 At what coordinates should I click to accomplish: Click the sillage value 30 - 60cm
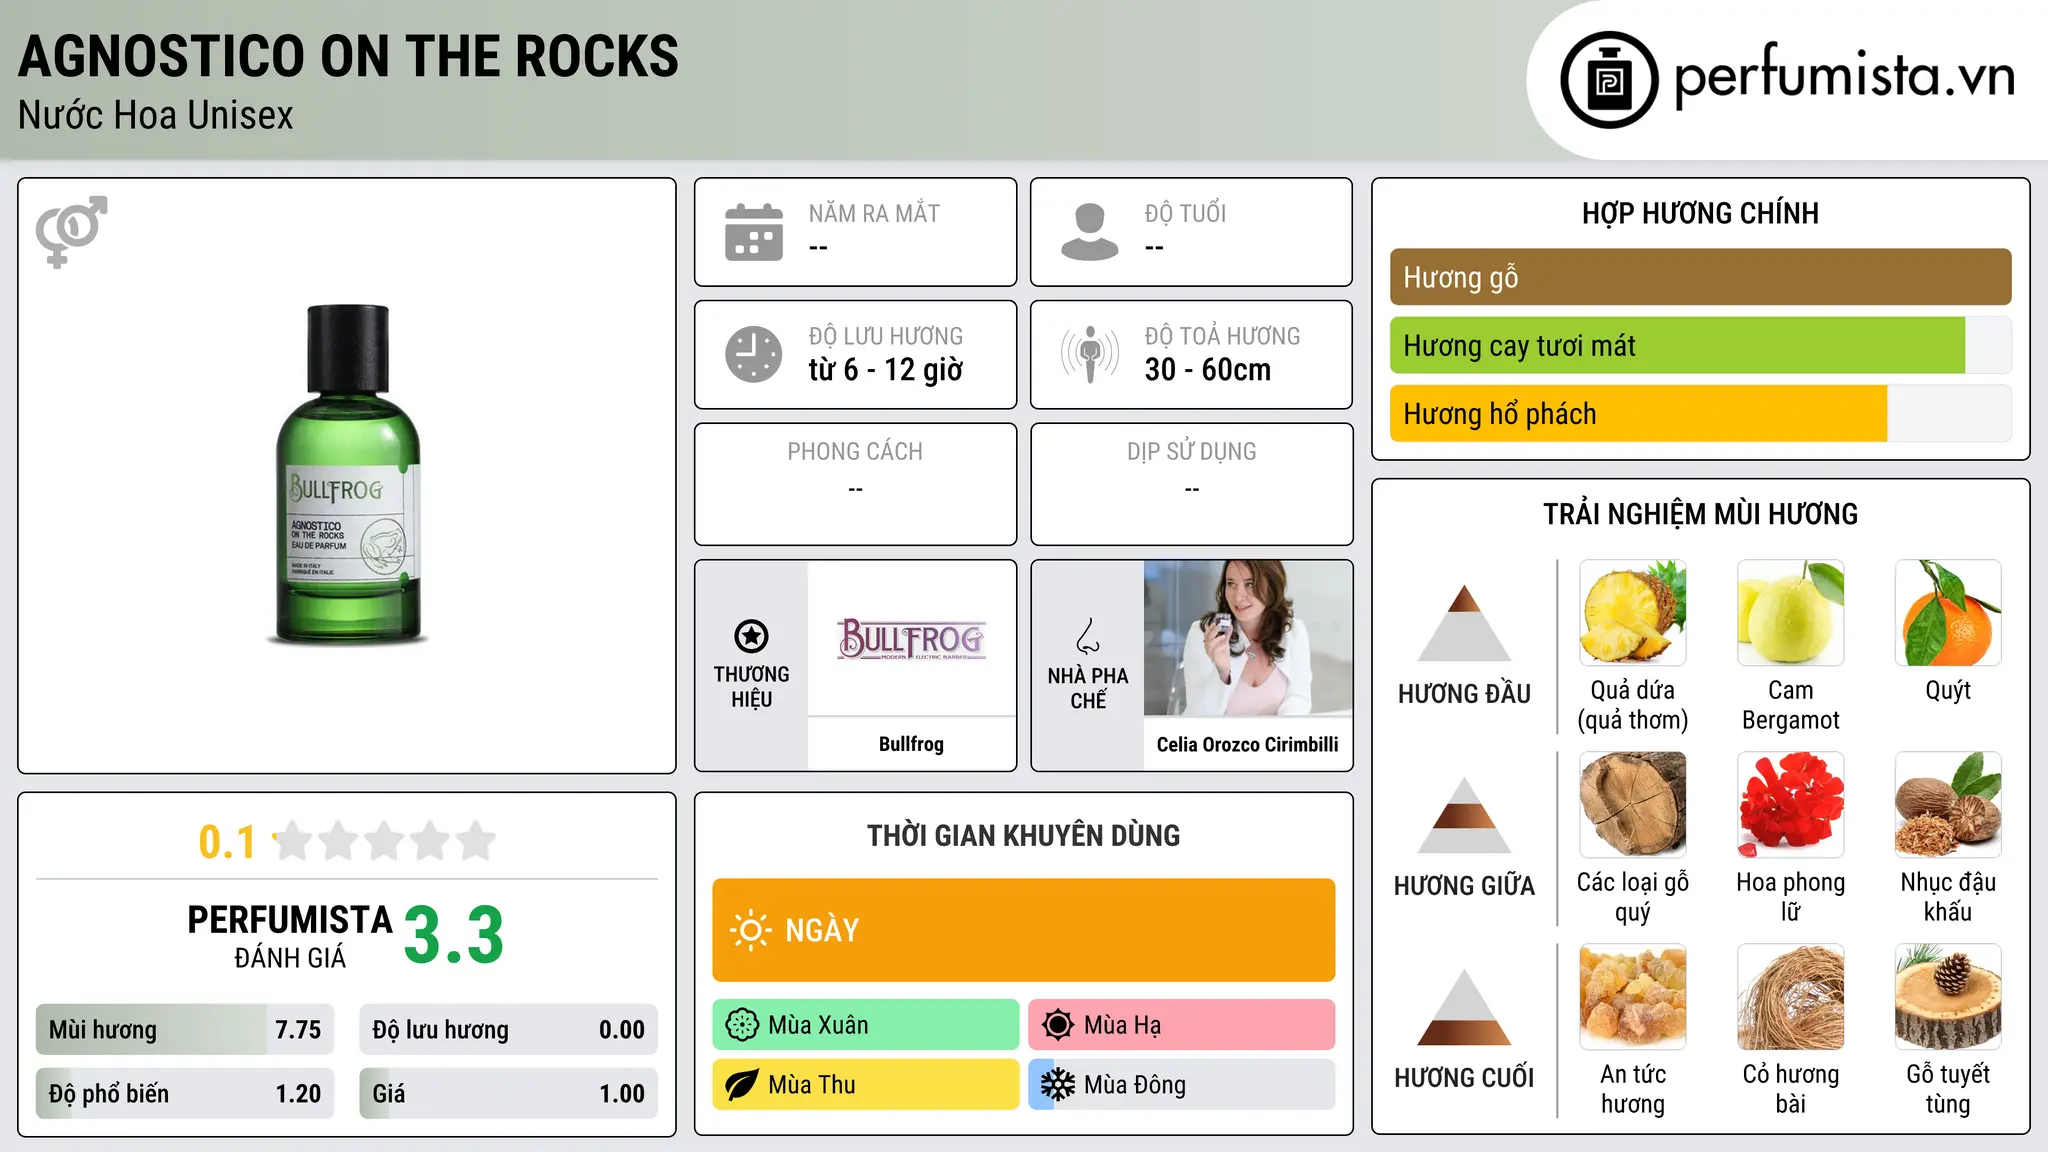pyautogui.click(x=1208, y=370)
